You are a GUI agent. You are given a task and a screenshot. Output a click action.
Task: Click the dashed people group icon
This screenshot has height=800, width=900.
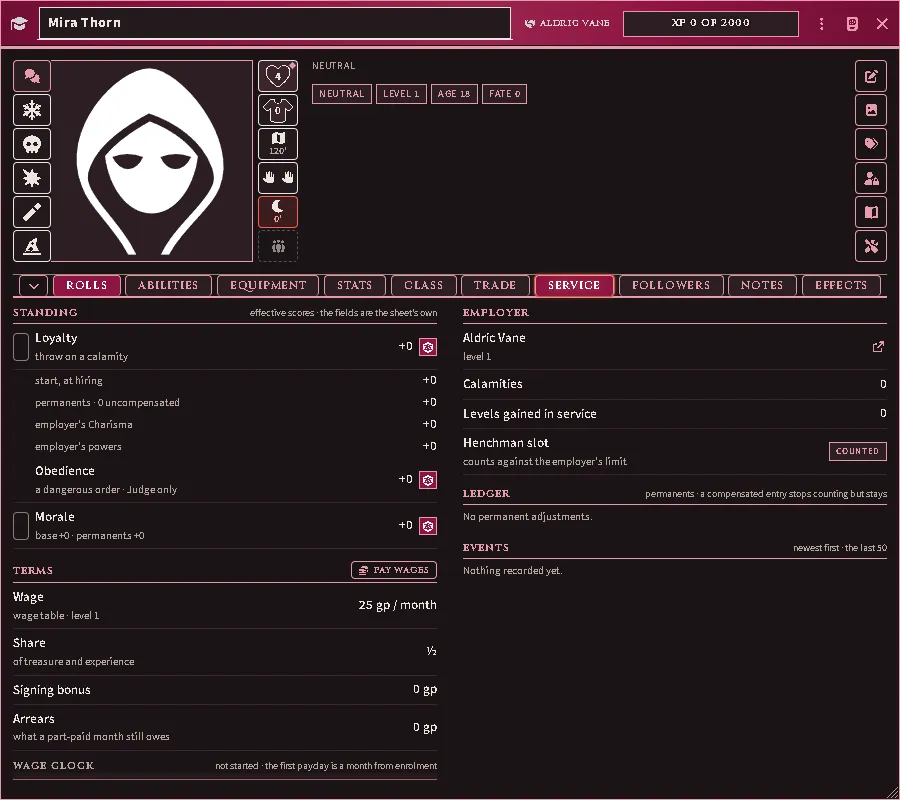[x=278, y=246]
